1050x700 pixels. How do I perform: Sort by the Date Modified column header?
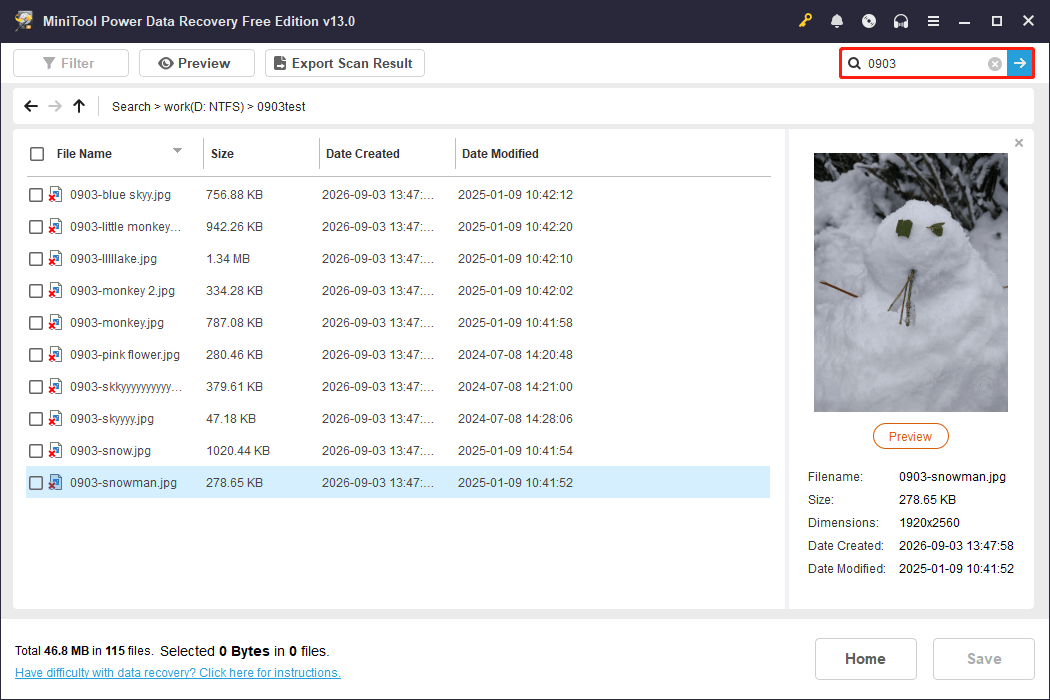500,153
